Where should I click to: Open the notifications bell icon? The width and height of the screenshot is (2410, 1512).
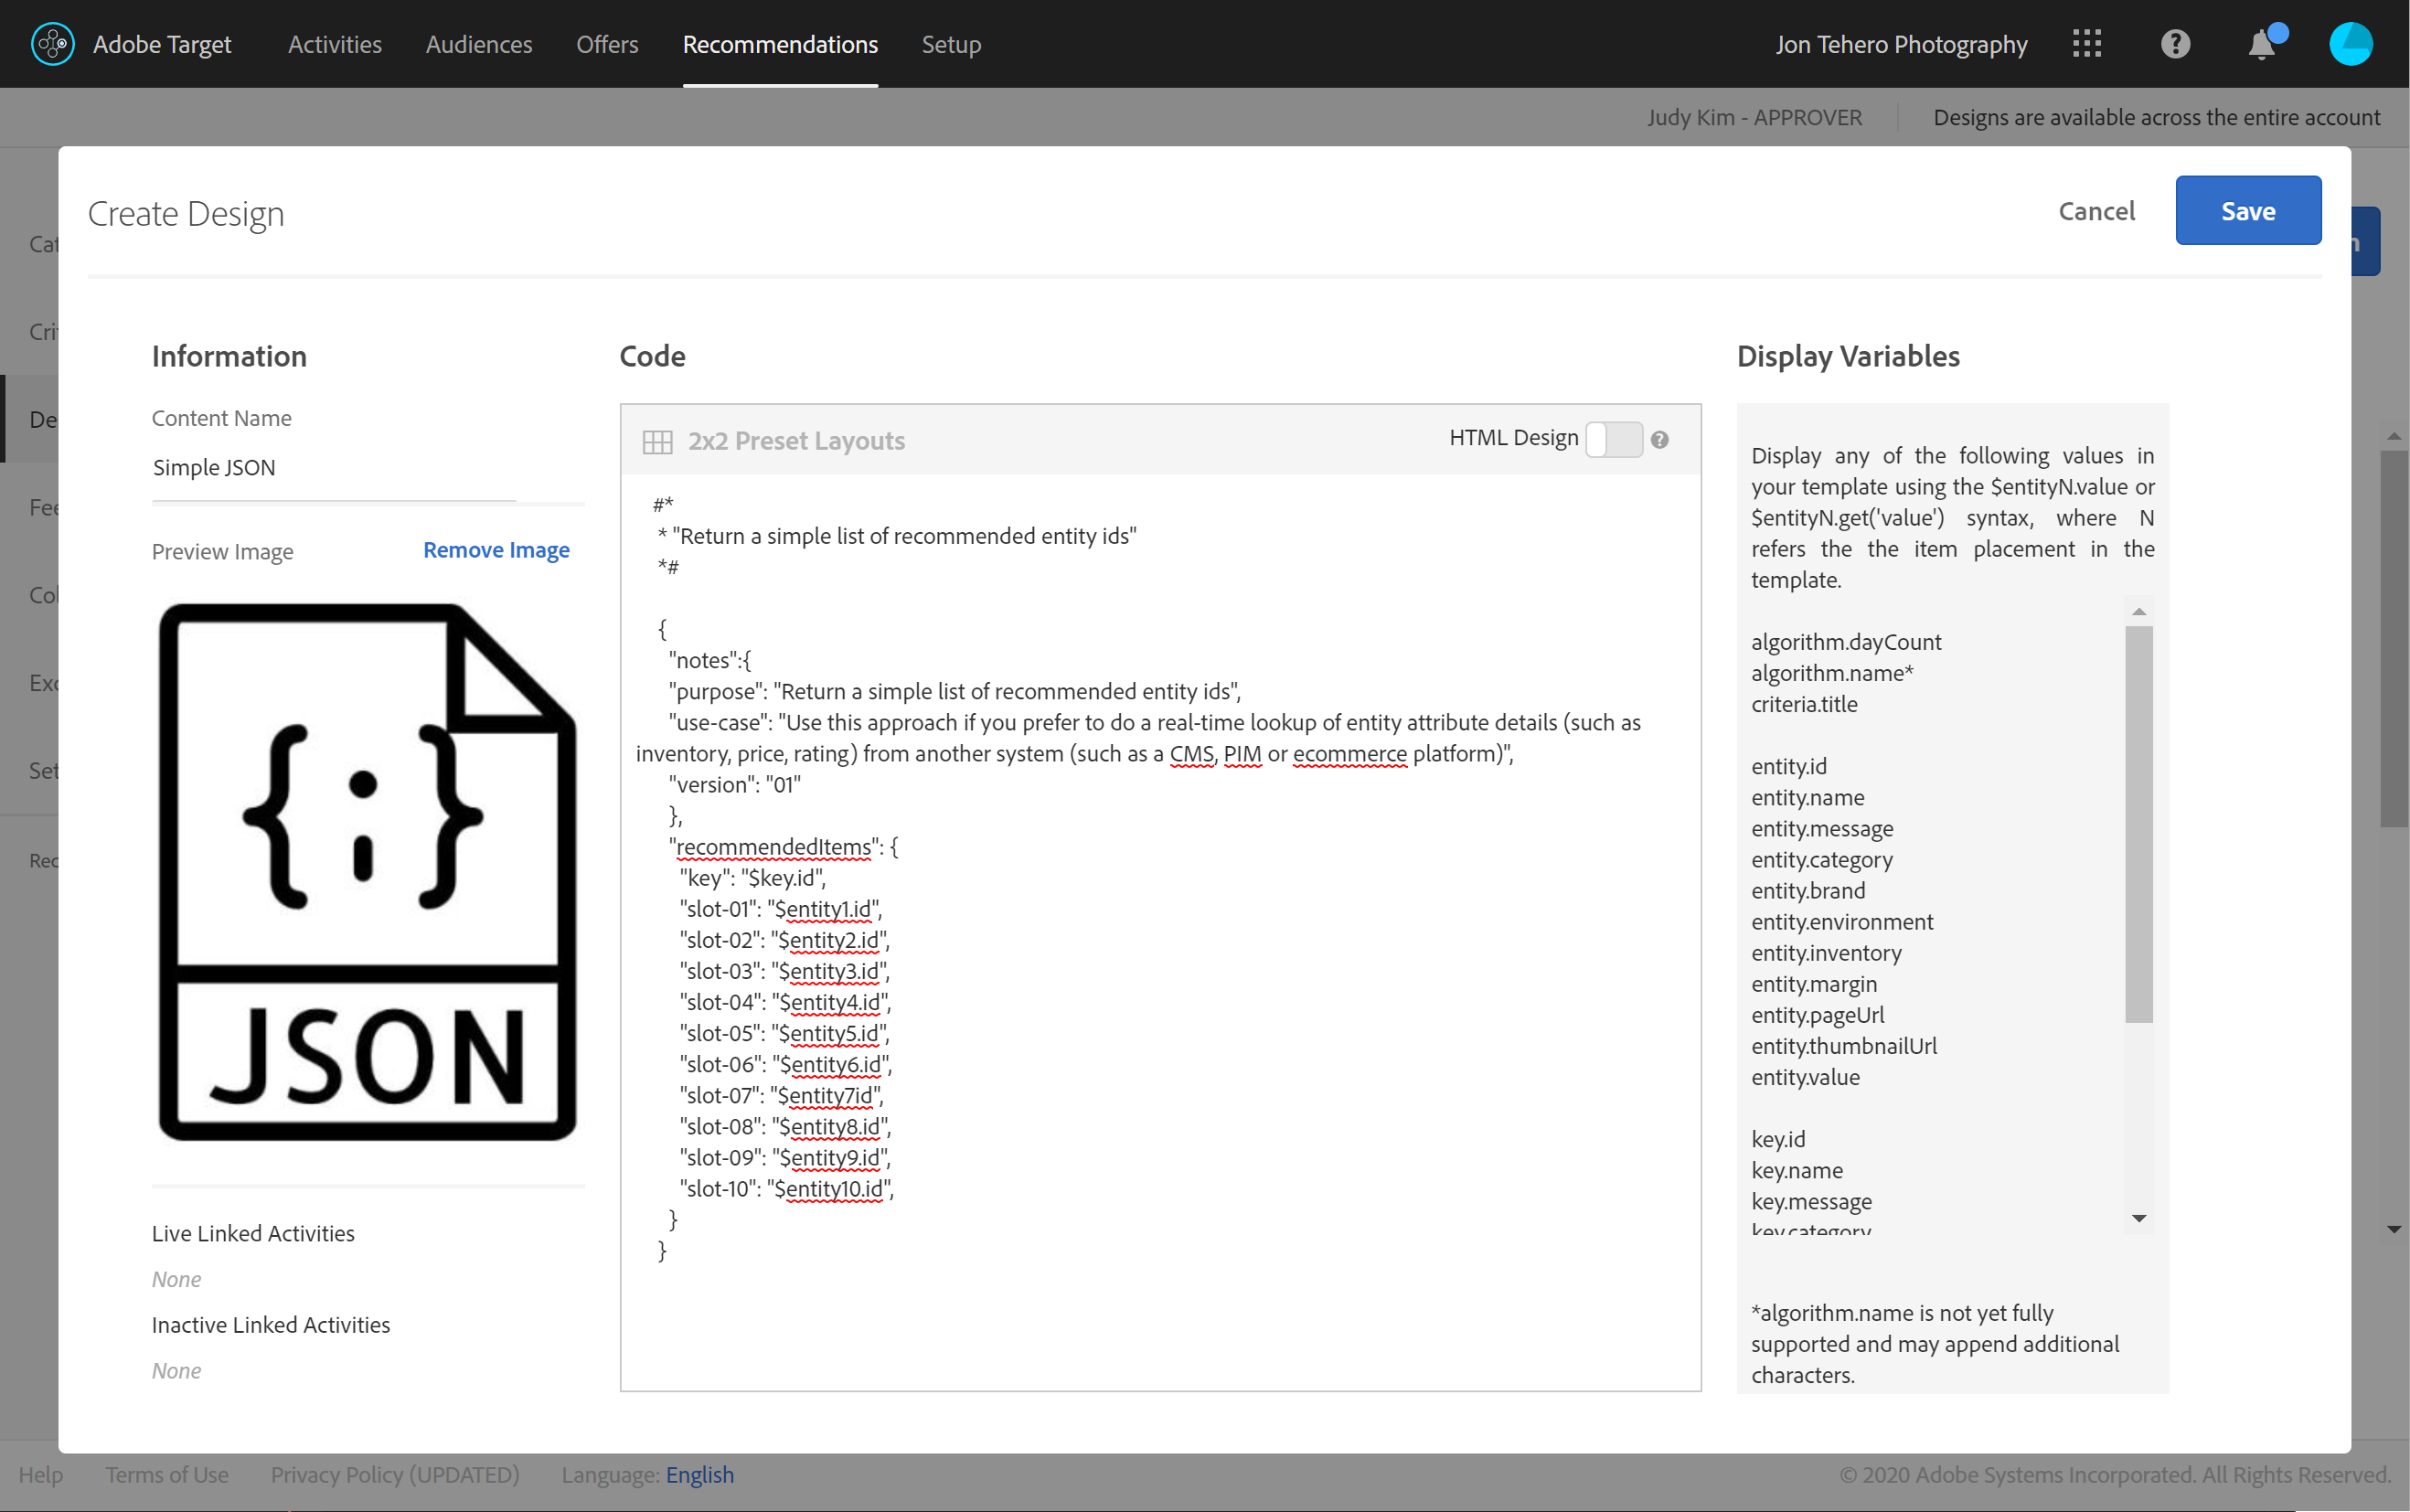(2262, 45)
